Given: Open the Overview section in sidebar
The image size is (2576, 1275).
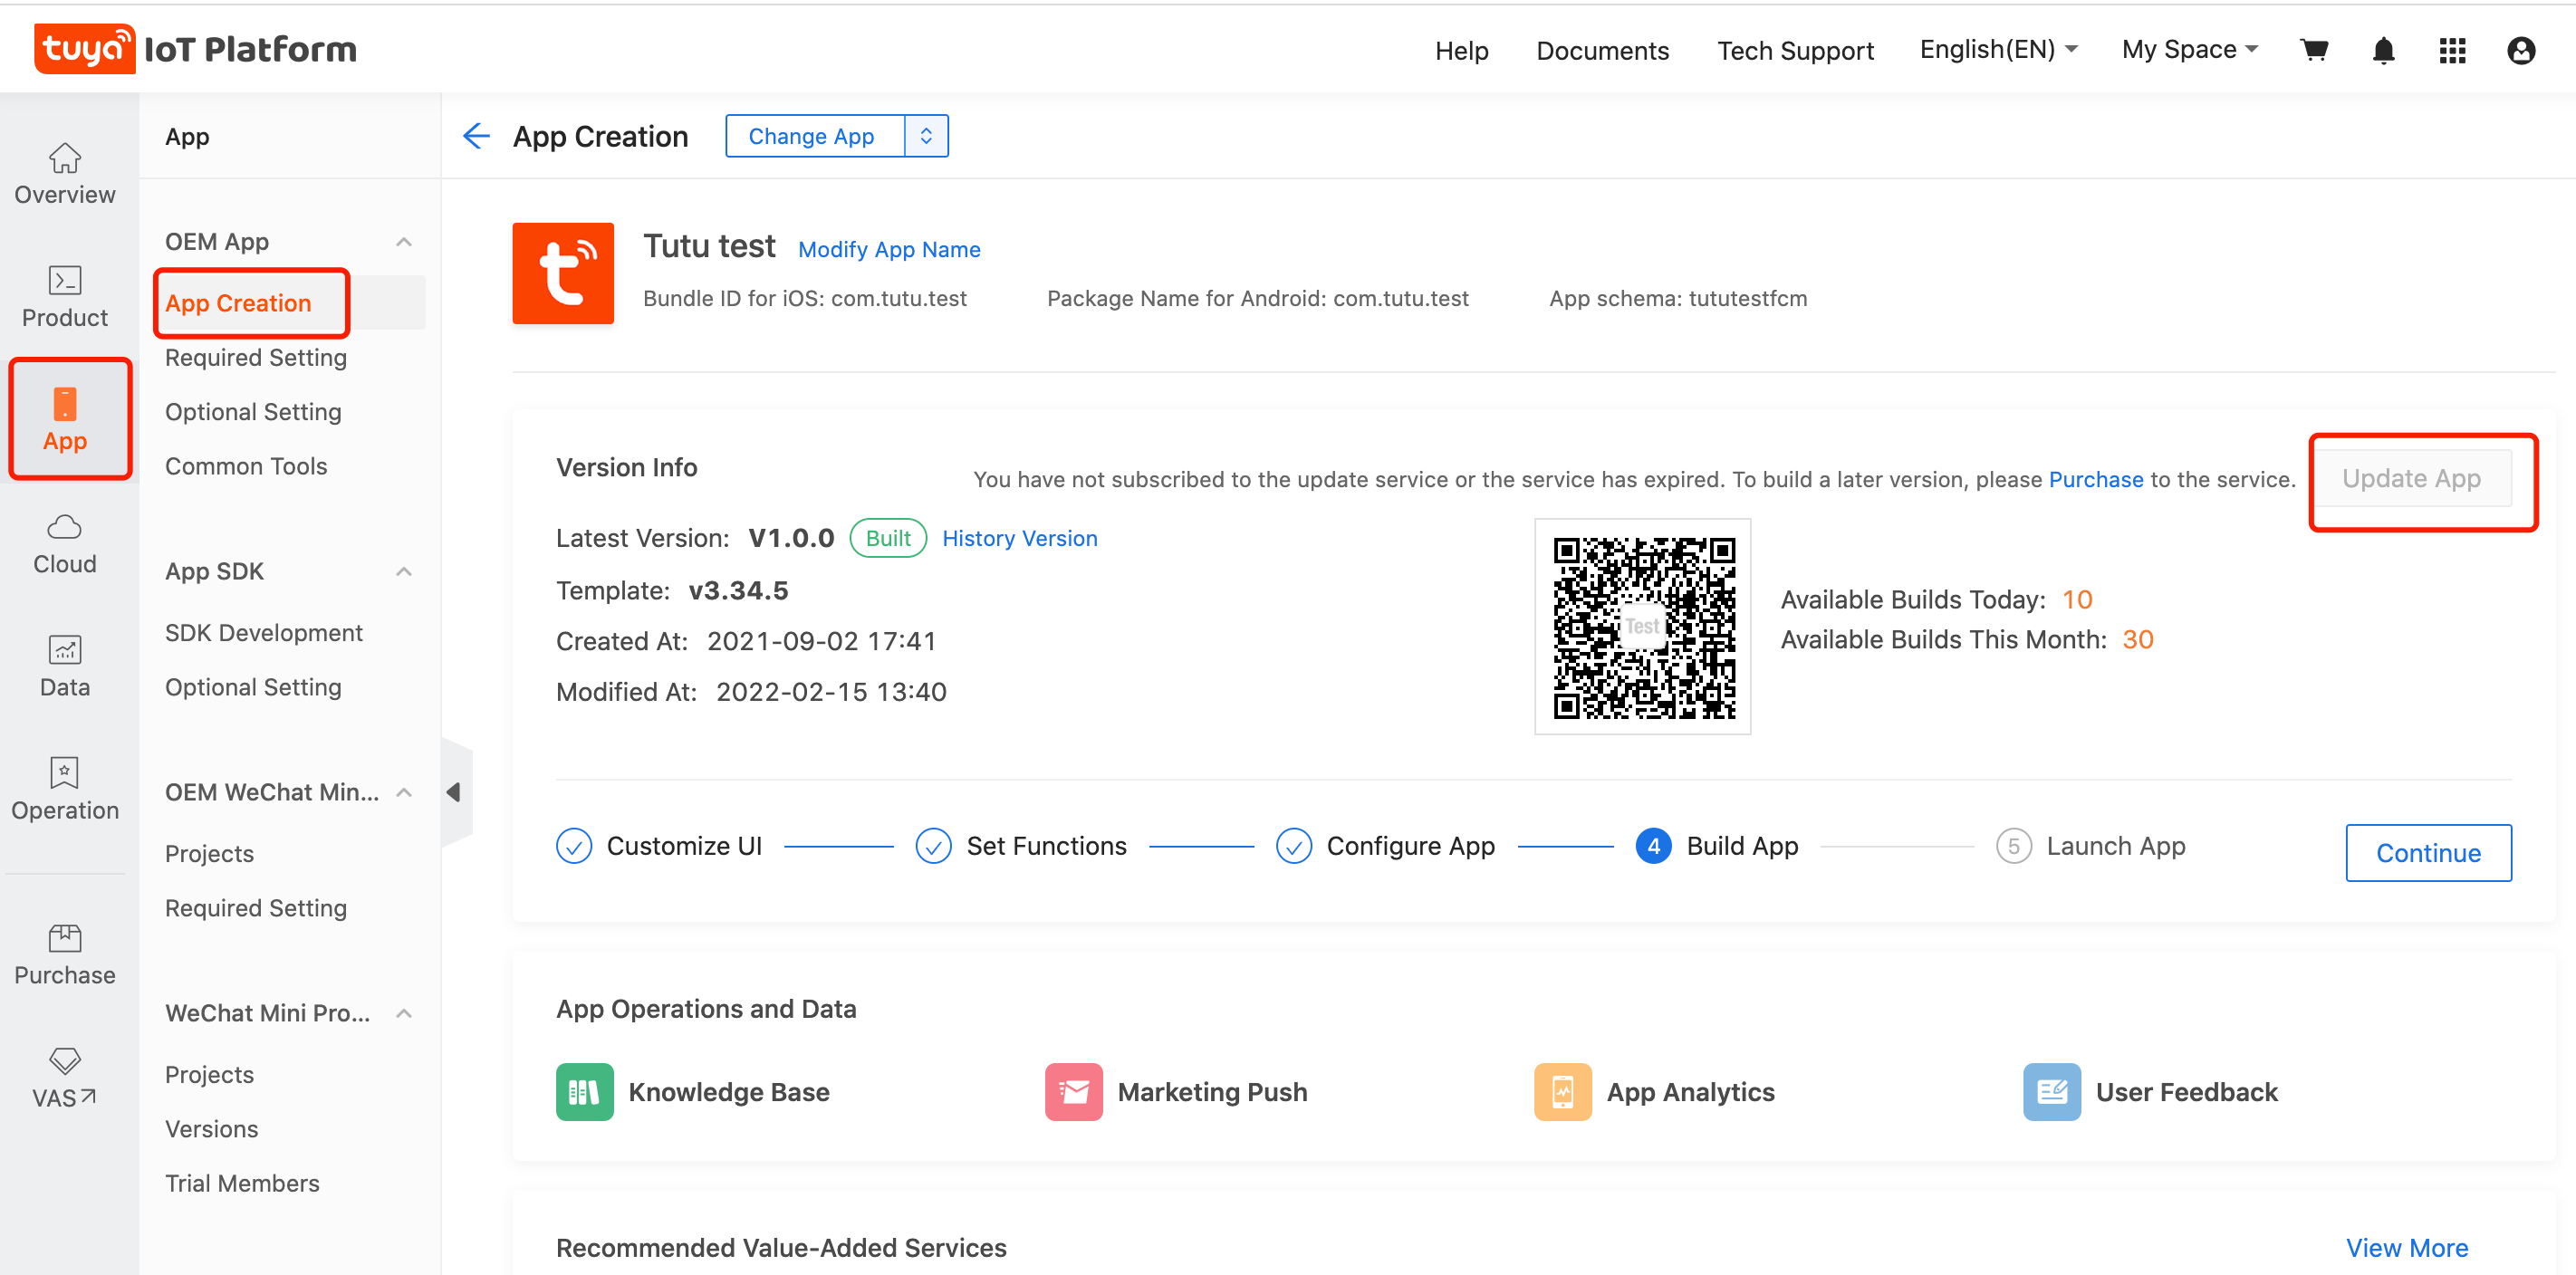Looking at the screenshot, I should 65,174.
